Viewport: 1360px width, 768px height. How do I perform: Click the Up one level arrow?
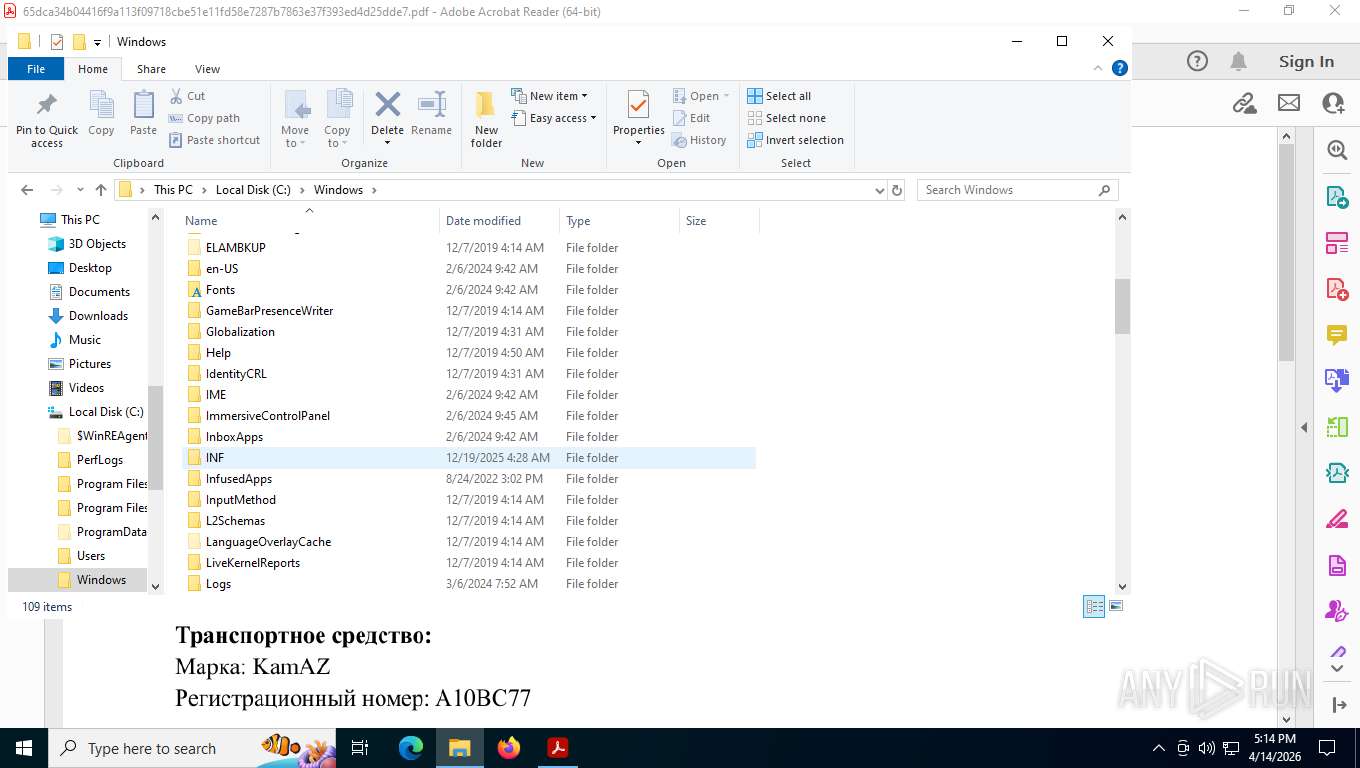coord(101,190)
